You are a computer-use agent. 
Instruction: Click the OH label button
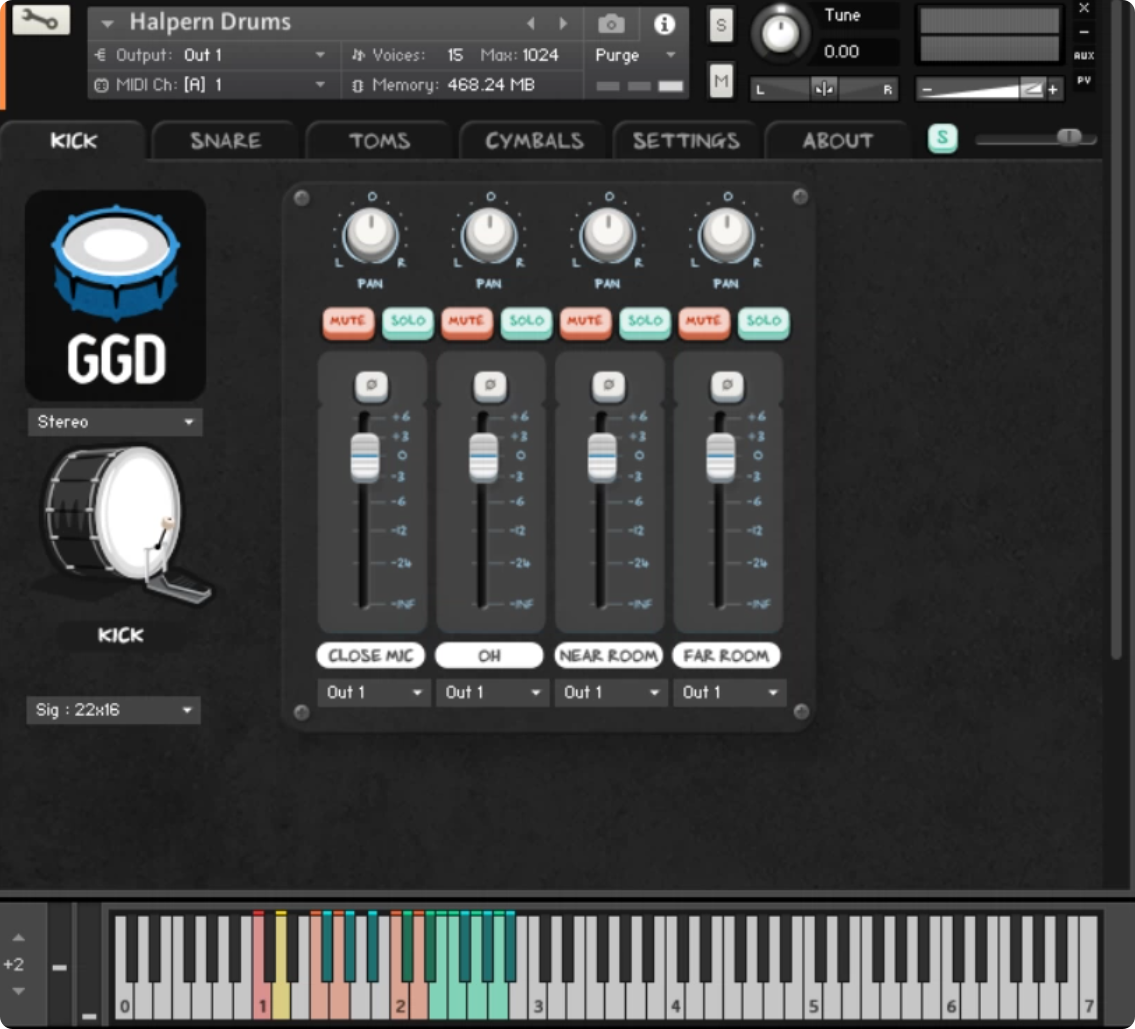[x=489, y=656]
